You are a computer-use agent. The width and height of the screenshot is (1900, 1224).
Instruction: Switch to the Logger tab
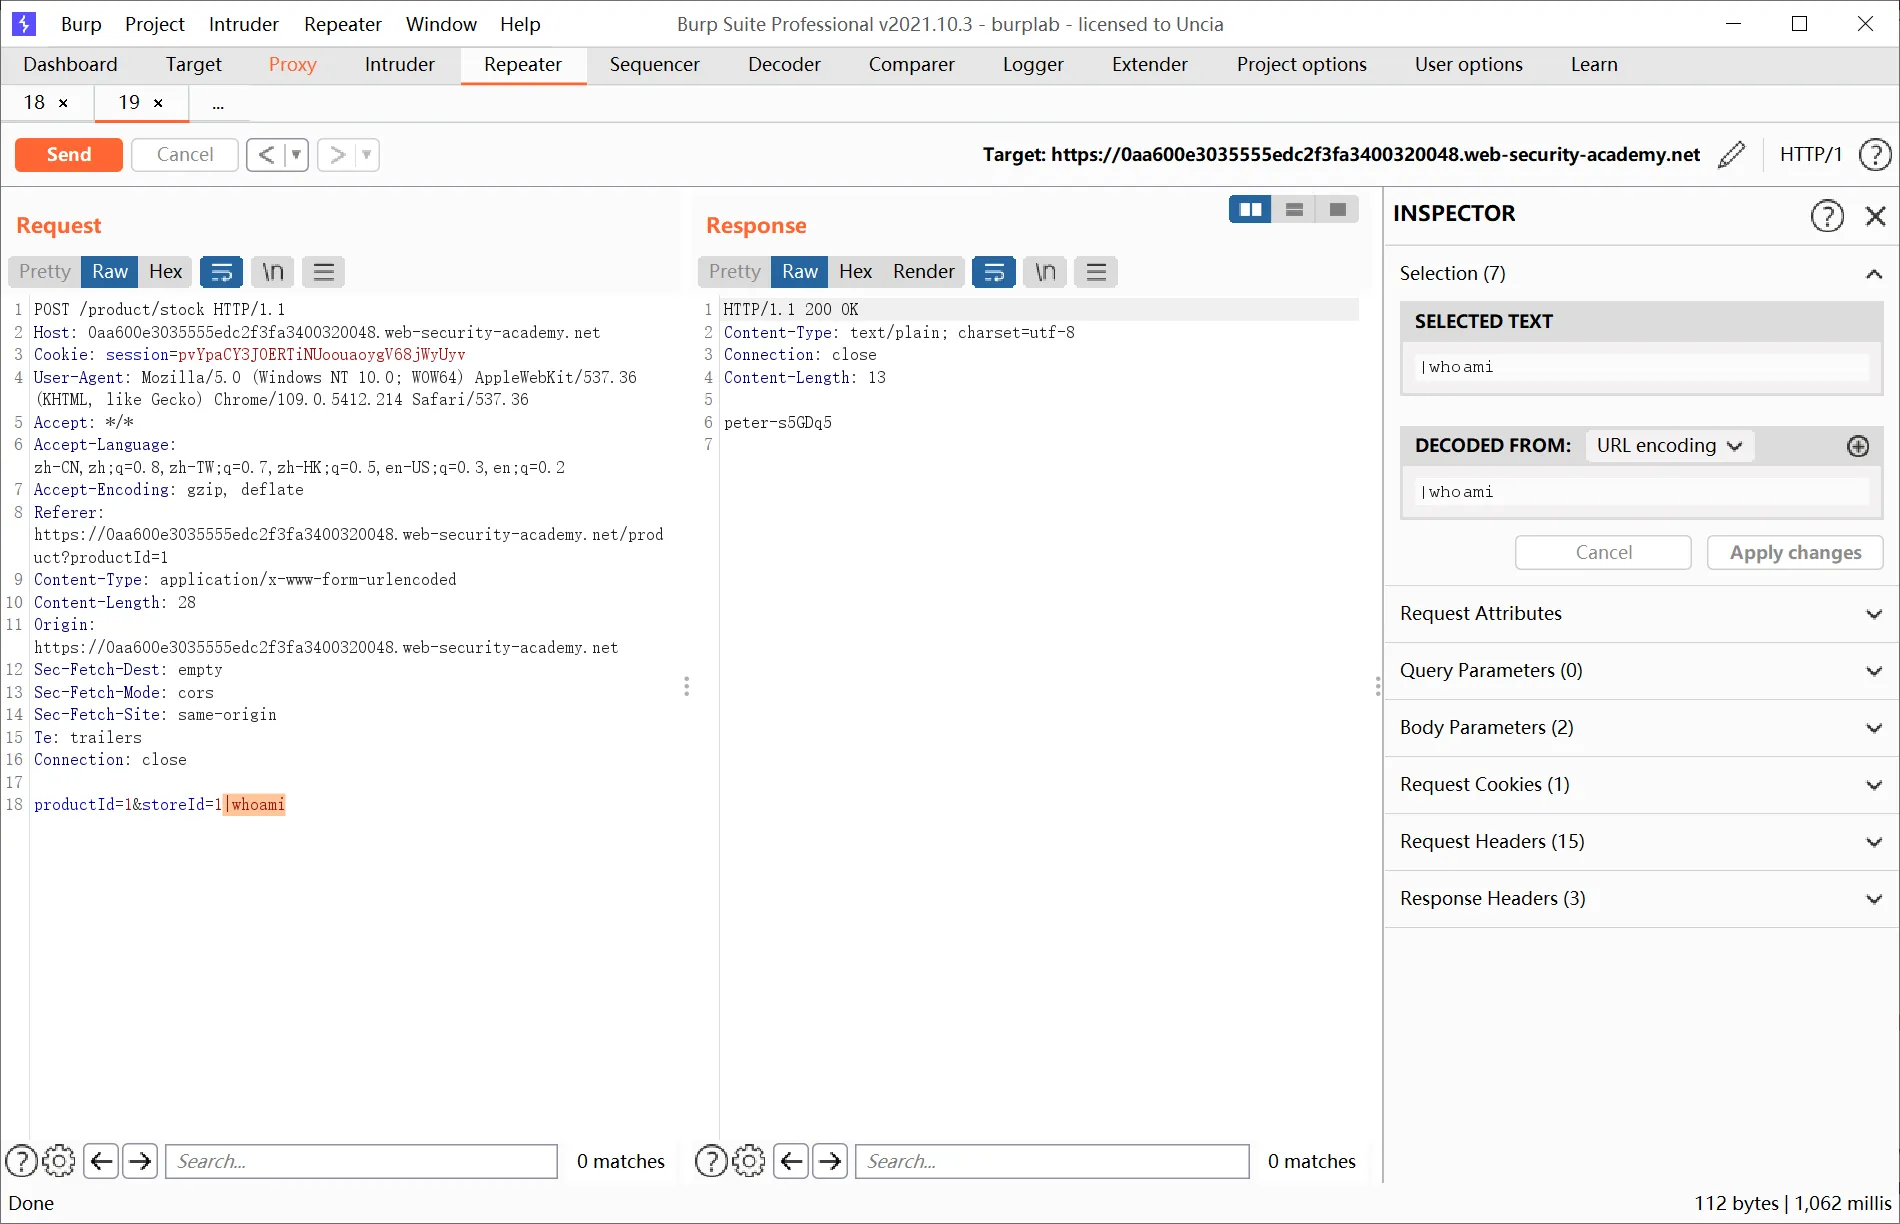(x=1033, y=65)
